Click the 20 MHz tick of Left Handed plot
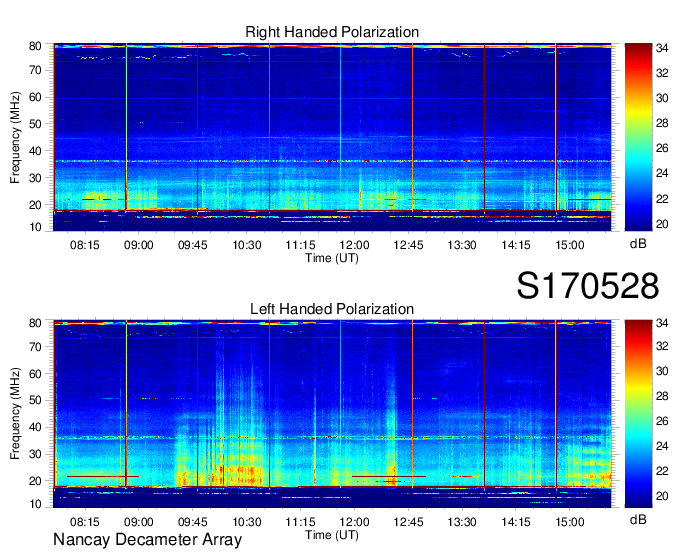 [35, 481]
